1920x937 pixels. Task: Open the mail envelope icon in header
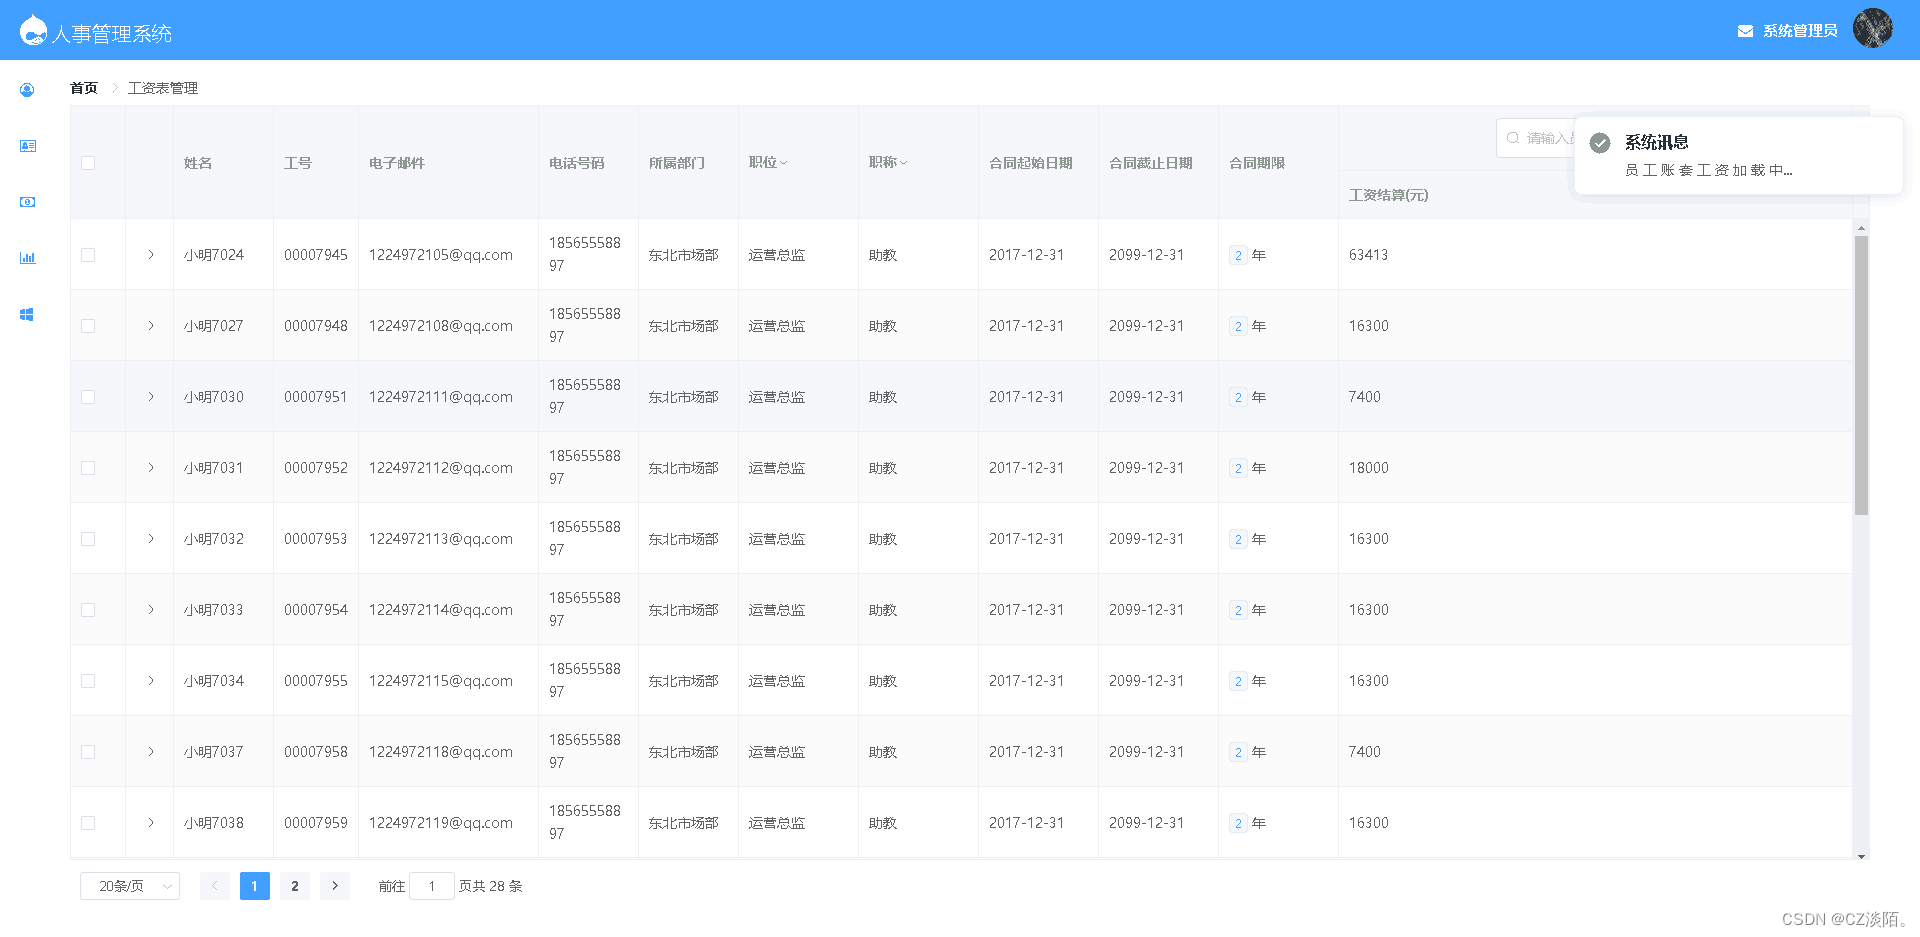click(1745, 31)
